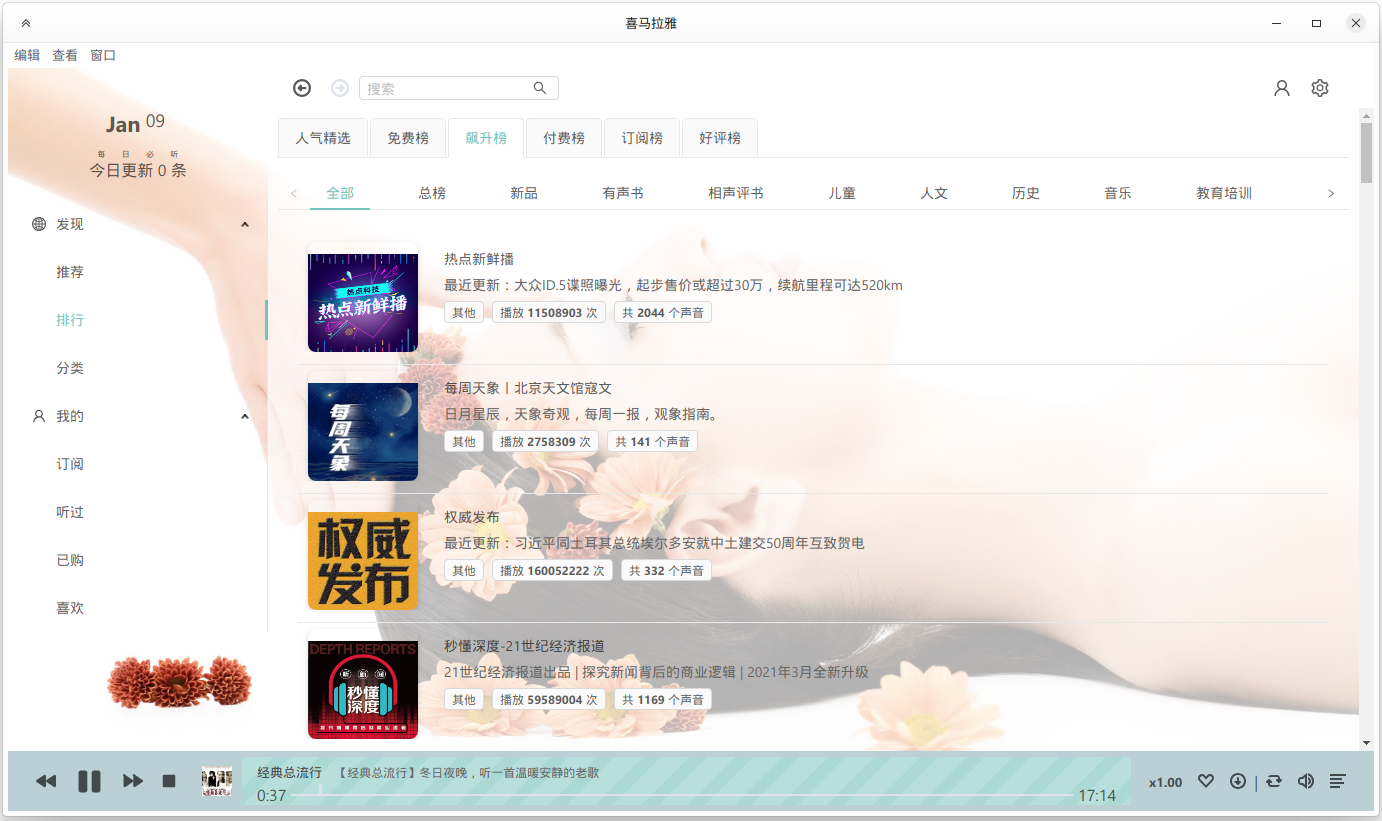The width and height of the screenshot is (1382, 821).
Task: Click the fast-forward icon in the player
Action: point(133,781)
